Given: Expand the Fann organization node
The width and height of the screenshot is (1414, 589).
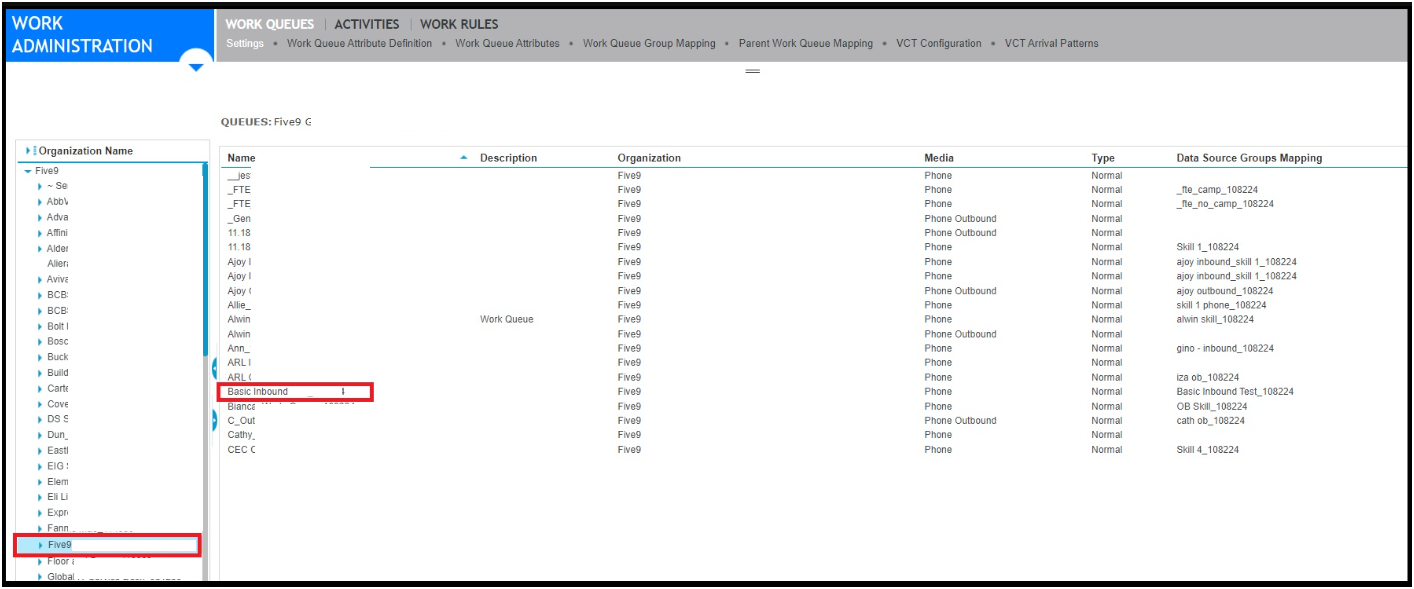Looking at the screenshot, I should pyautogui.click(x=40, y=528).
